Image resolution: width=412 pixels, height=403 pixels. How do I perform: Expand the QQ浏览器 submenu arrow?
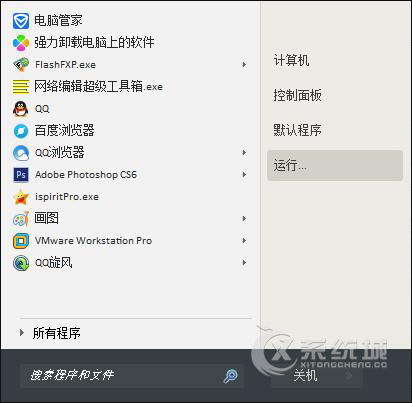coord(244,153)
